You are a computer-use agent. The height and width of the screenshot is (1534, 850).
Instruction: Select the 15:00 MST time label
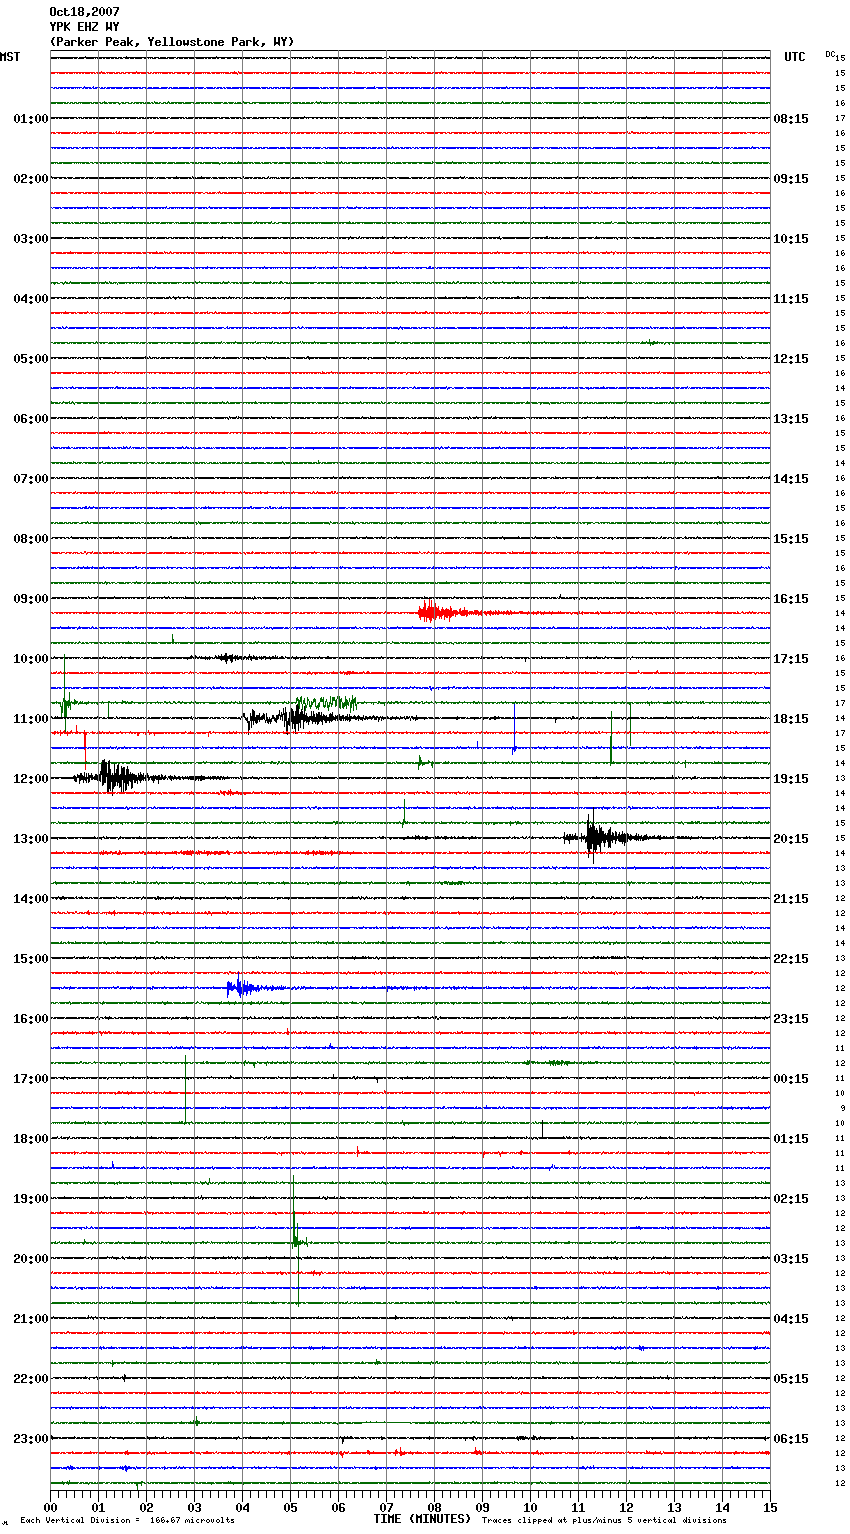click(31, 959)
